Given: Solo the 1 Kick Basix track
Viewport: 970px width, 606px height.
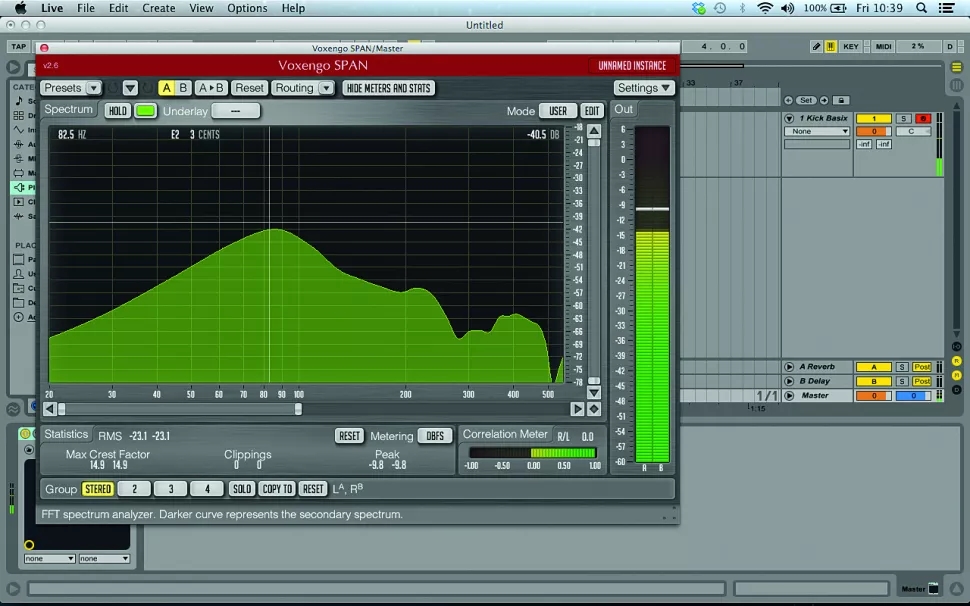Looking at the screenshot, I should coord(902,118).
